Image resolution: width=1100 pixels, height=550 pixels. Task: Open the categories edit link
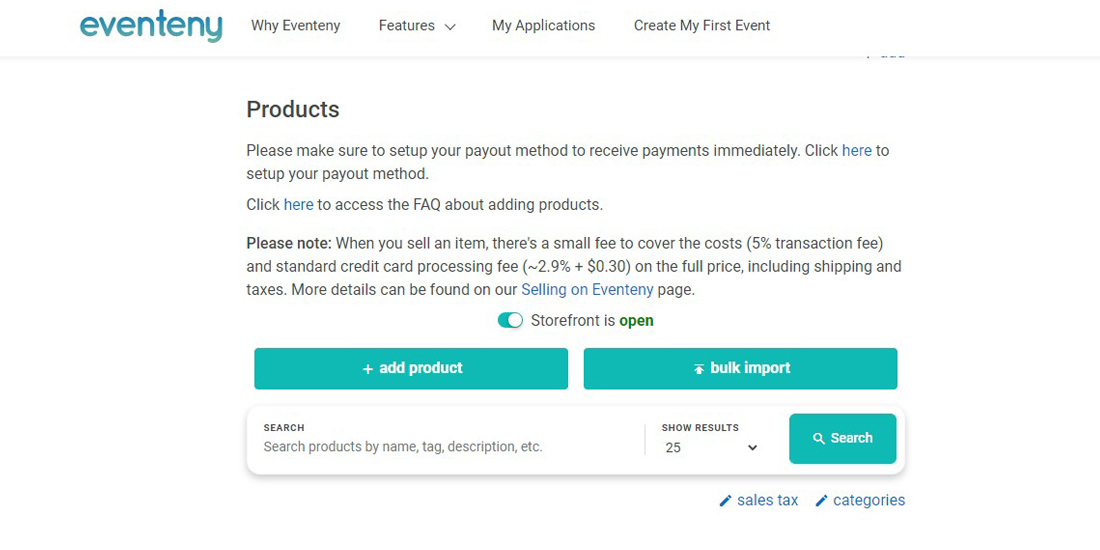point(868,501)
